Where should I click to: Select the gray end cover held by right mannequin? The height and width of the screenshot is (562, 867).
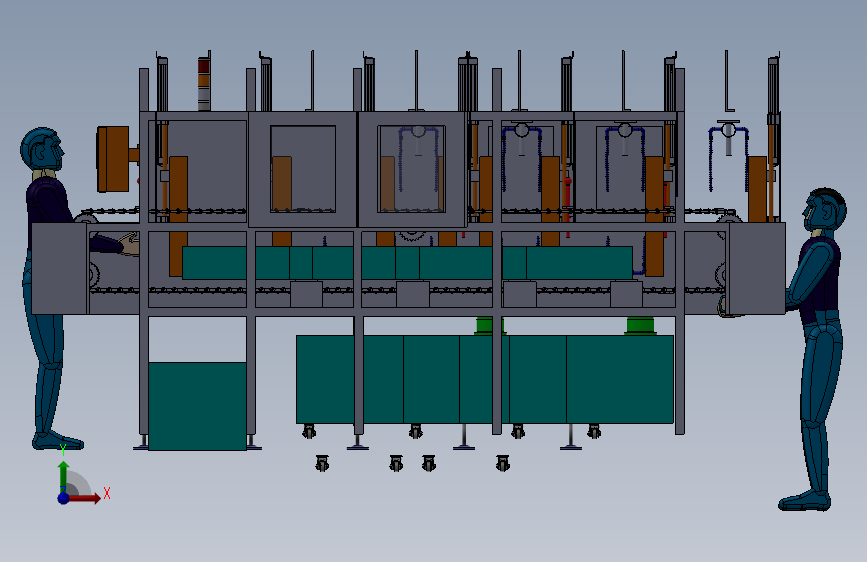[x=757, y=268]
